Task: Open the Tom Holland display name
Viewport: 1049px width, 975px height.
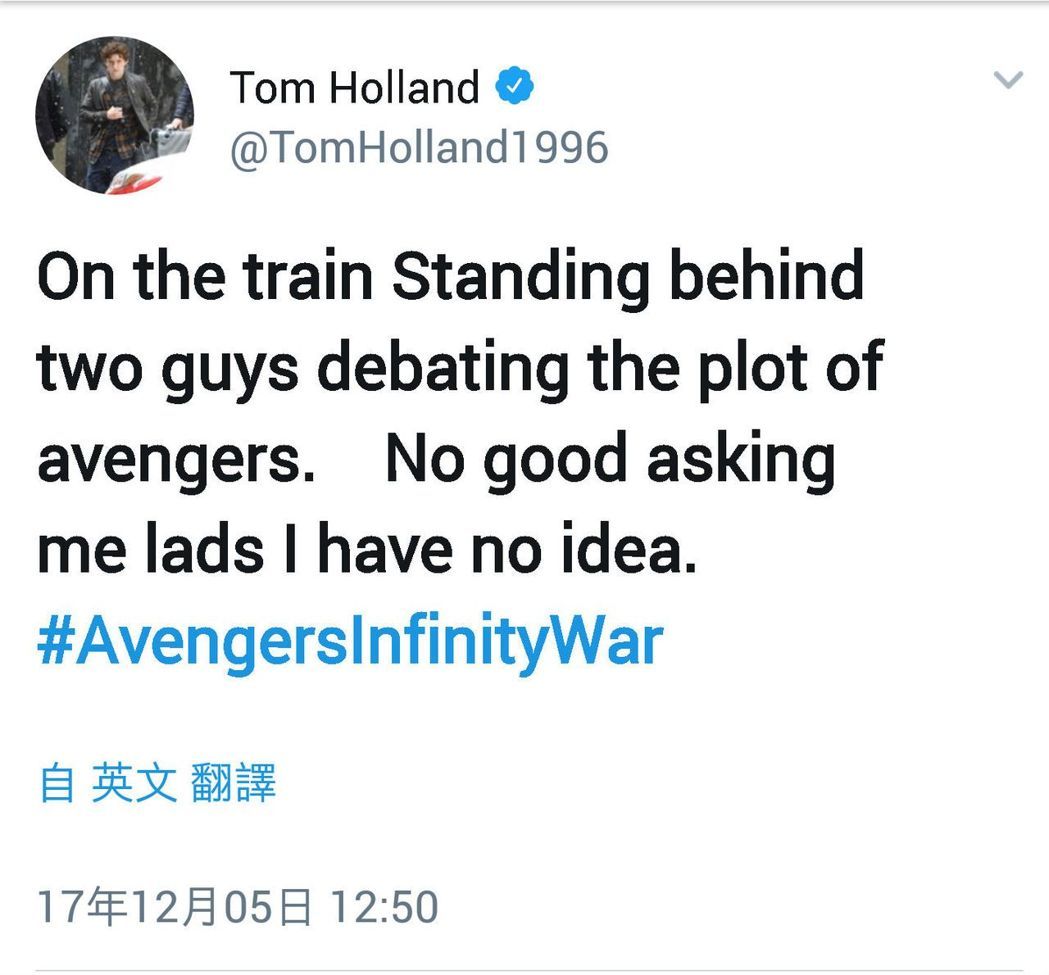Action: 355,87
